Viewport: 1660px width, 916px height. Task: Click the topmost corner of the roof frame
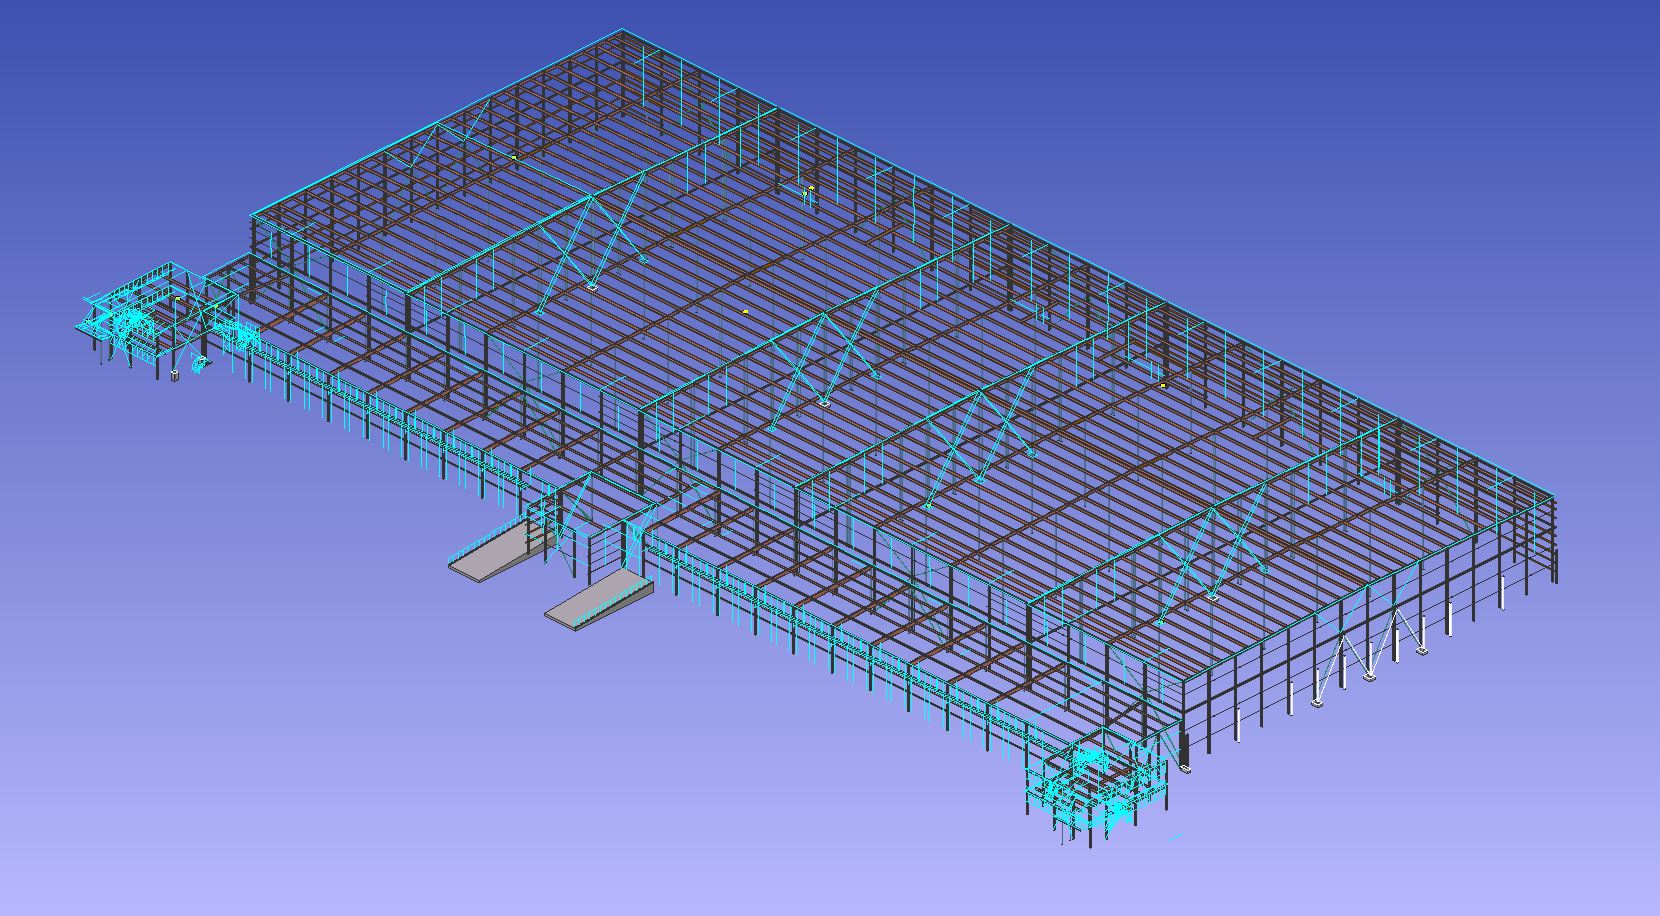pos(622,31)
